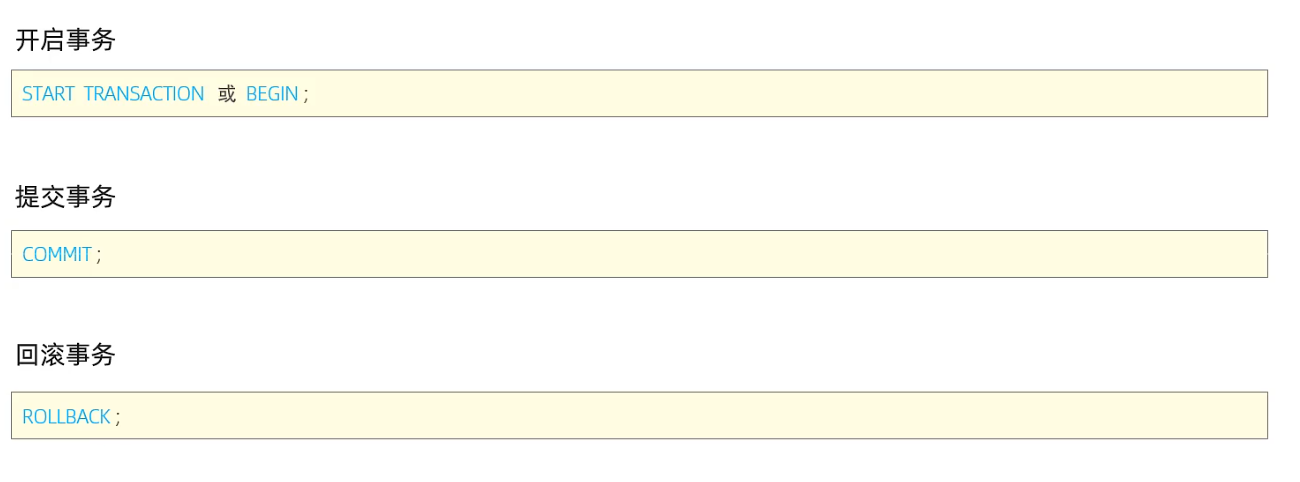Click 事务 in the 开启事务 heading
Image resolution: width=1300 pixels, height=482 pixels.
pos(91,40)
